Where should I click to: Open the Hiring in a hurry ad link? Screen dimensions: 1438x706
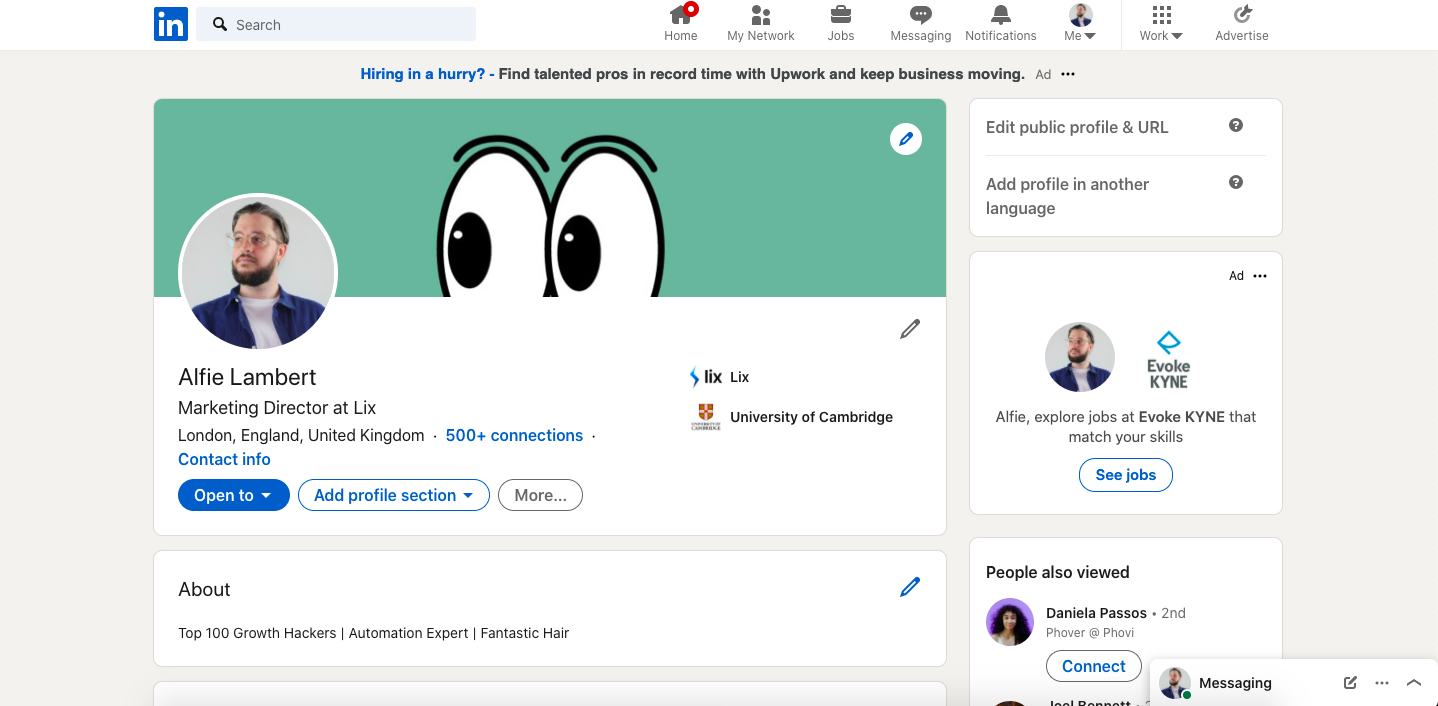pyautogui.click(x=422, y=73)
